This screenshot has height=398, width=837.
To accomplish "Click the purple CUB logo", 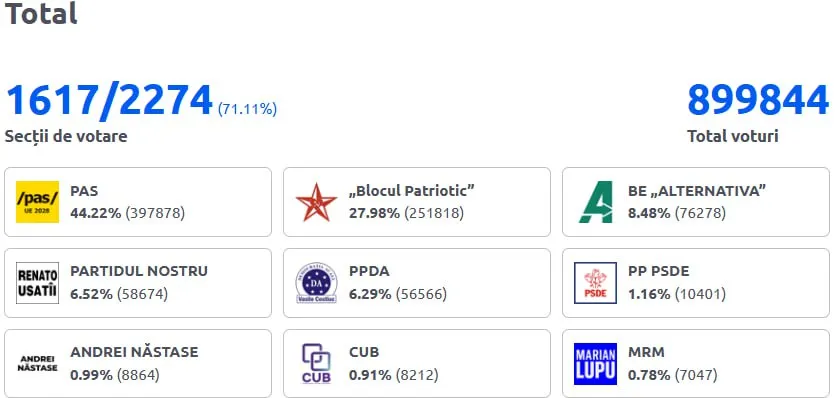I will click(x=317, y=363).
